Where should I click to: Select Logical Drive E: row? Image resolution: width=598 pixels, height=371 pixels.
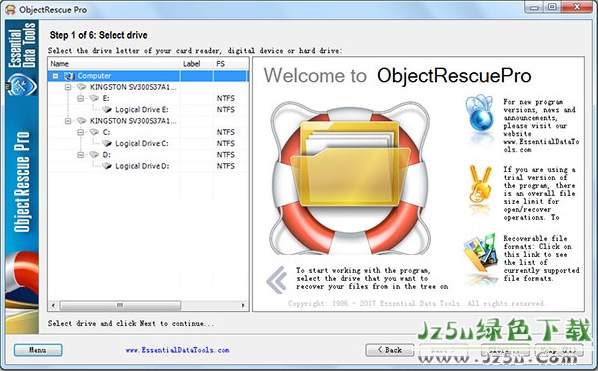click(x=148, y=110)
